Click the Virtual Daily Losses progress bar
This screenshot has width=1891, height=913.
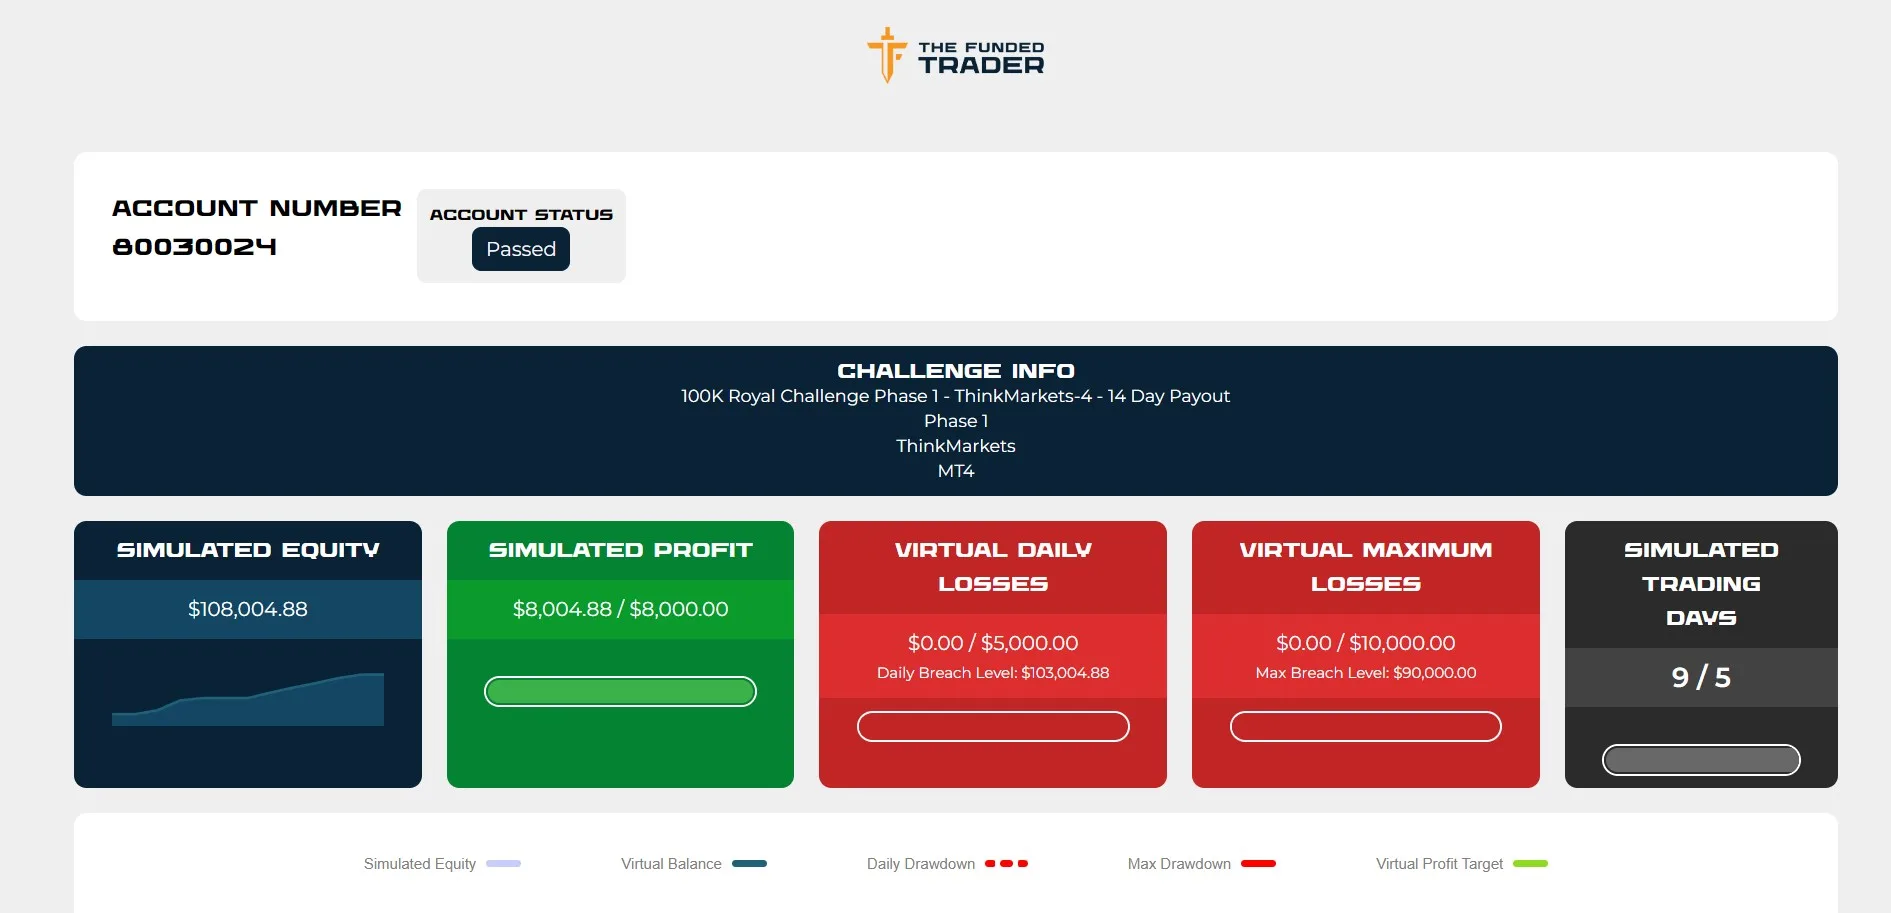click(x=993, y=726)
